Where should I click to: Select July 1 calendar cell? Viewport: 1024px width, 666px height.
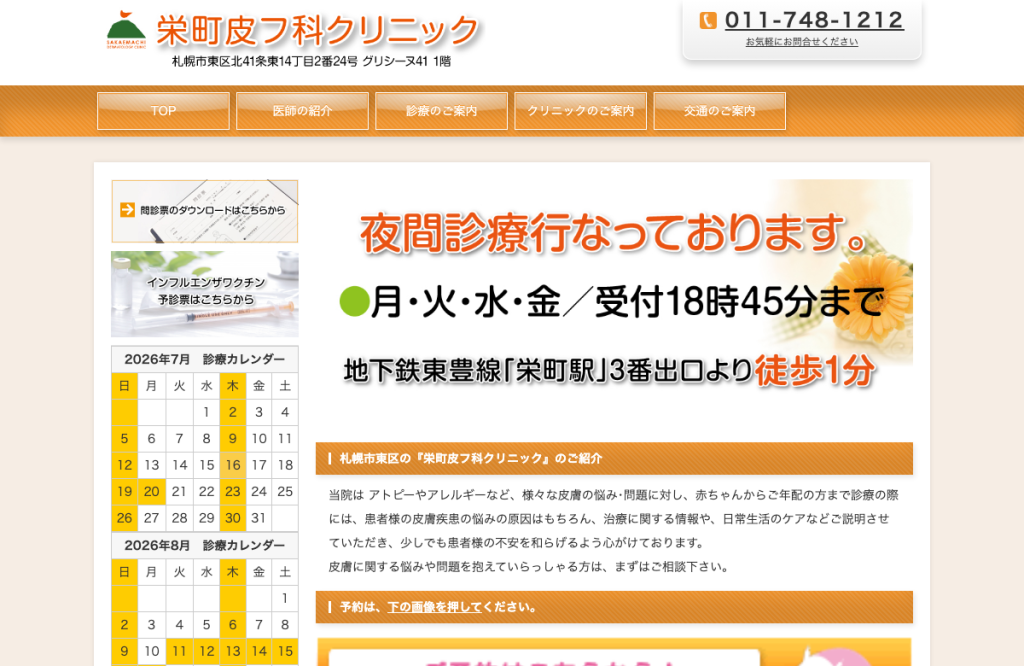pos(206,412)
